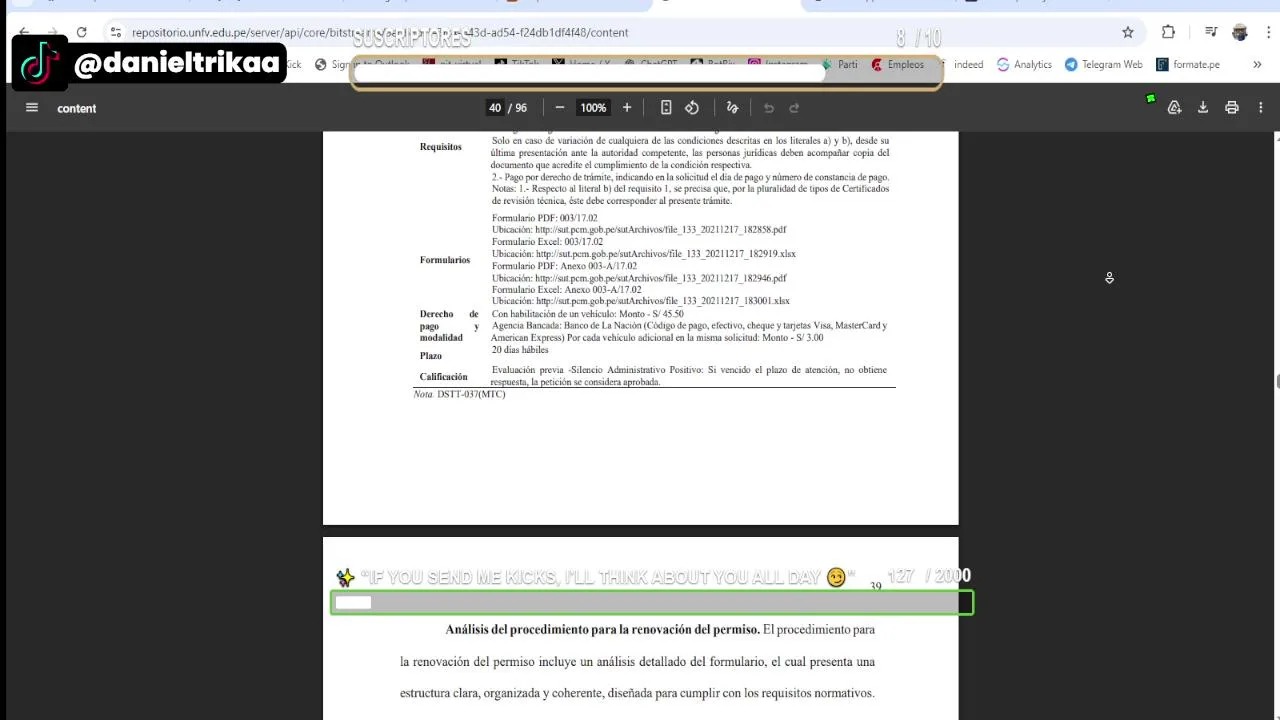Viewport: 1280px width, 720px height.
Task: Click the 'Formularios' row label in the table
Action: 445,260
